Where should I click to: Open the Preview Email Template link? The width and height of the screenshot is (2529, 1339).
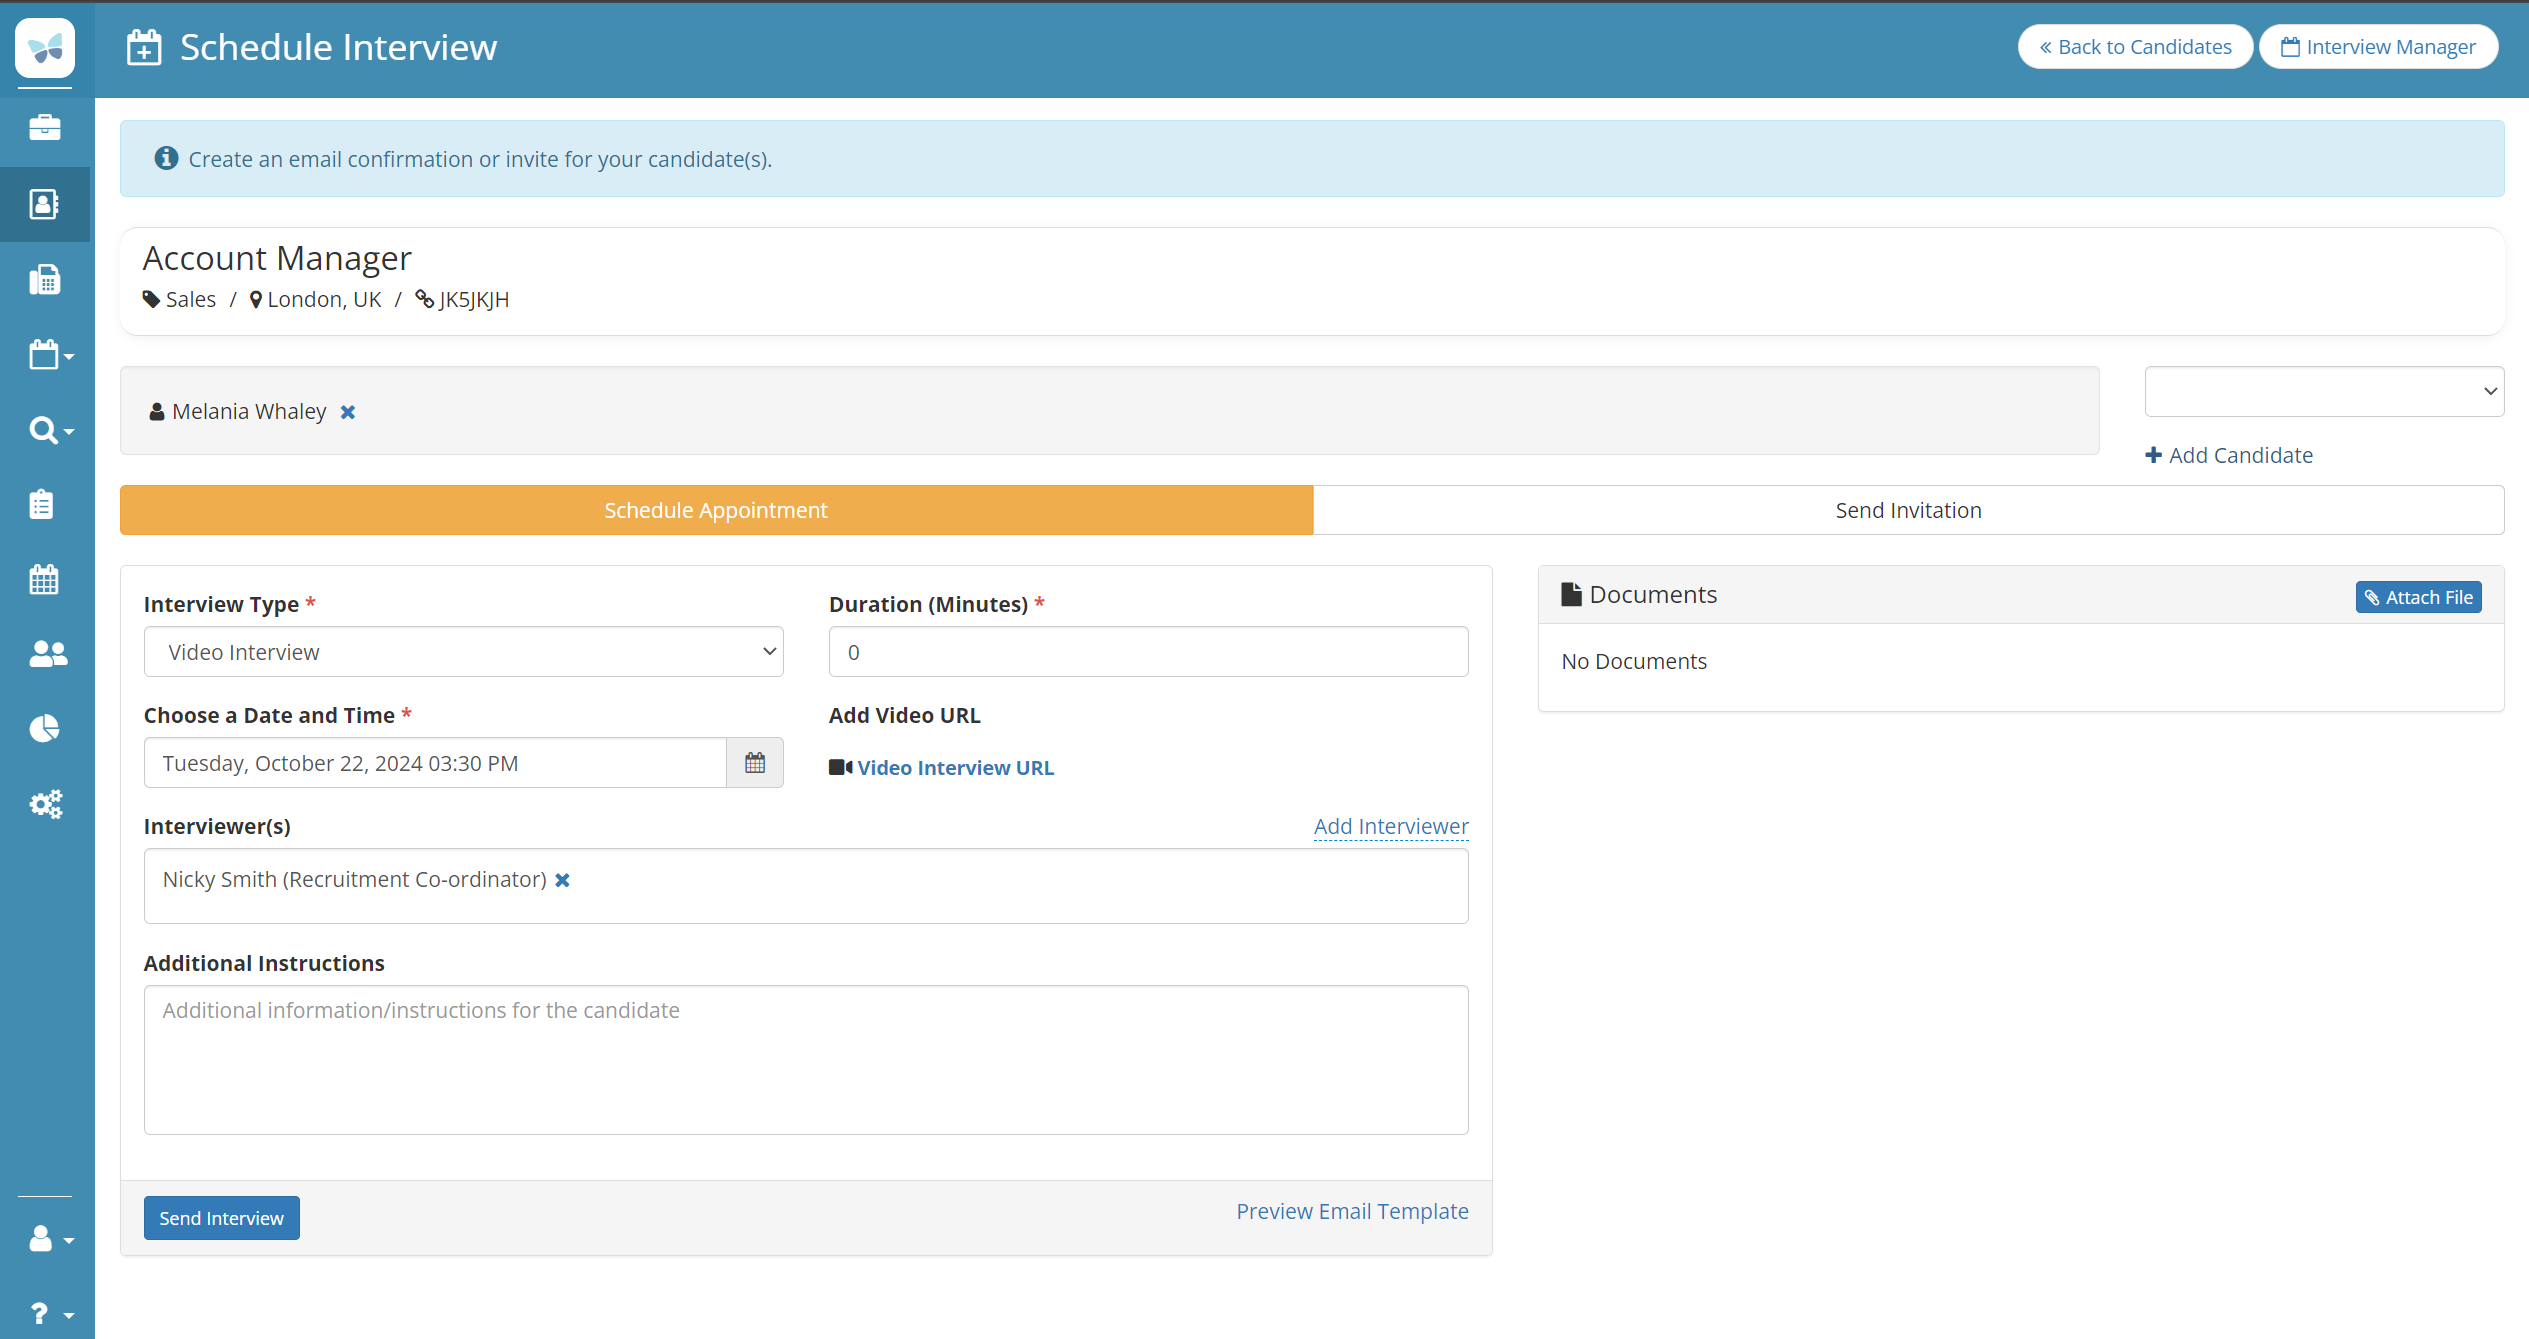click(x=1352, y=1211)
